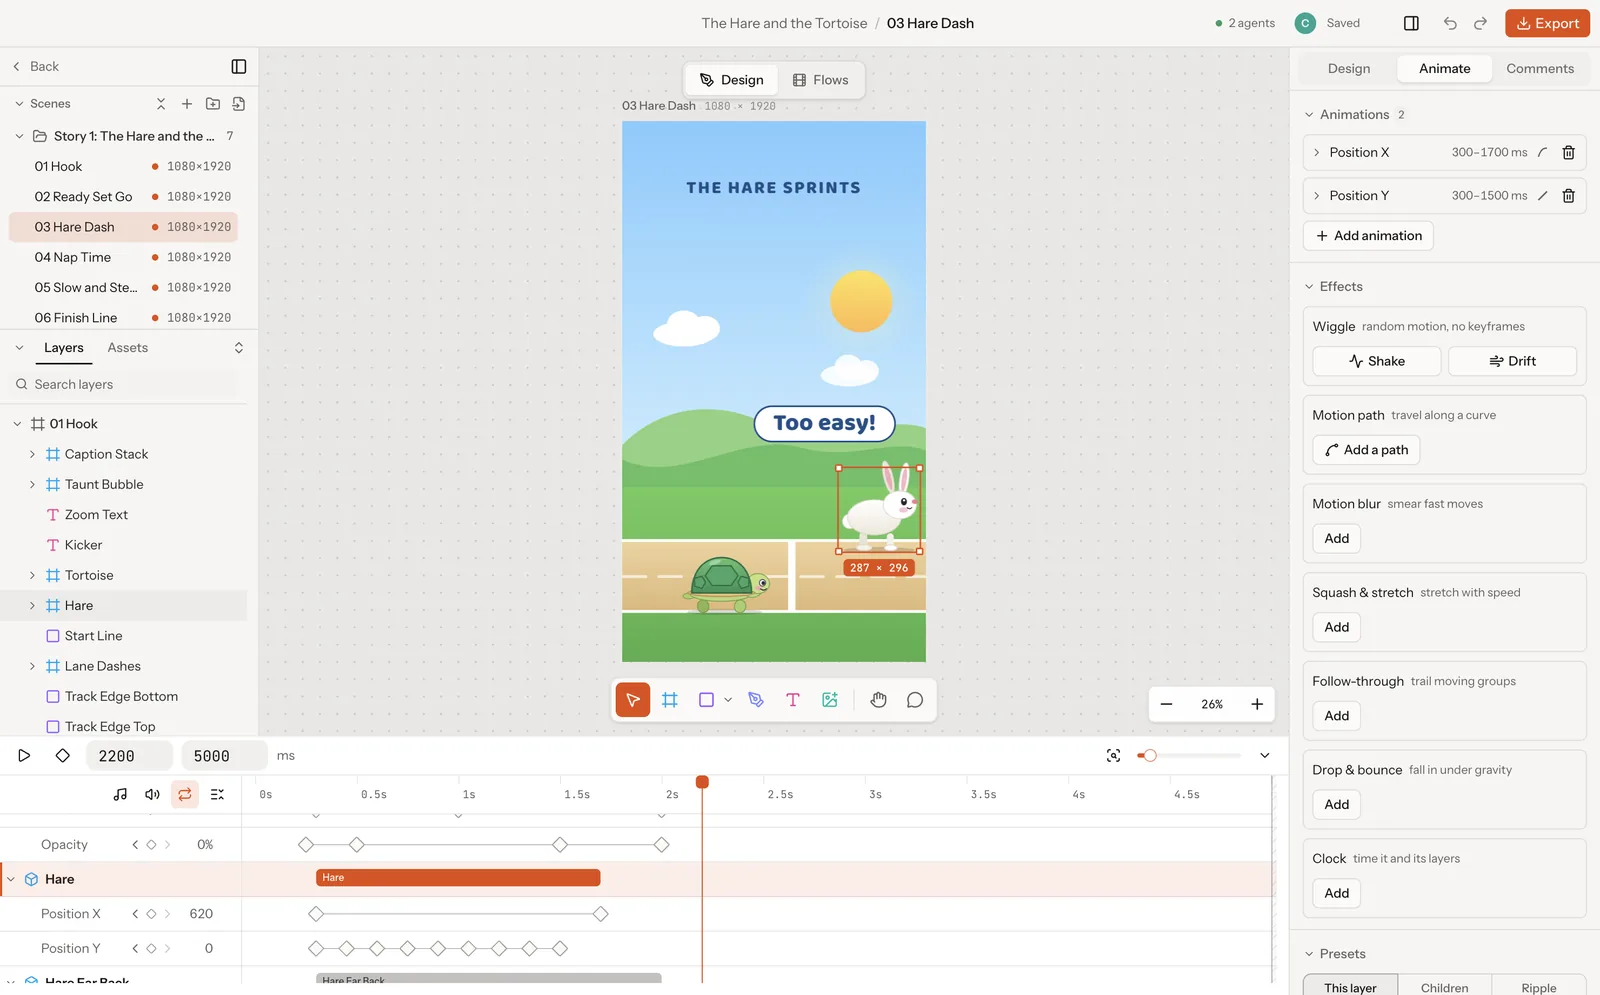Select the Text tool
1600x995 pixels.
pyautogui.click(x=793, y=700)
